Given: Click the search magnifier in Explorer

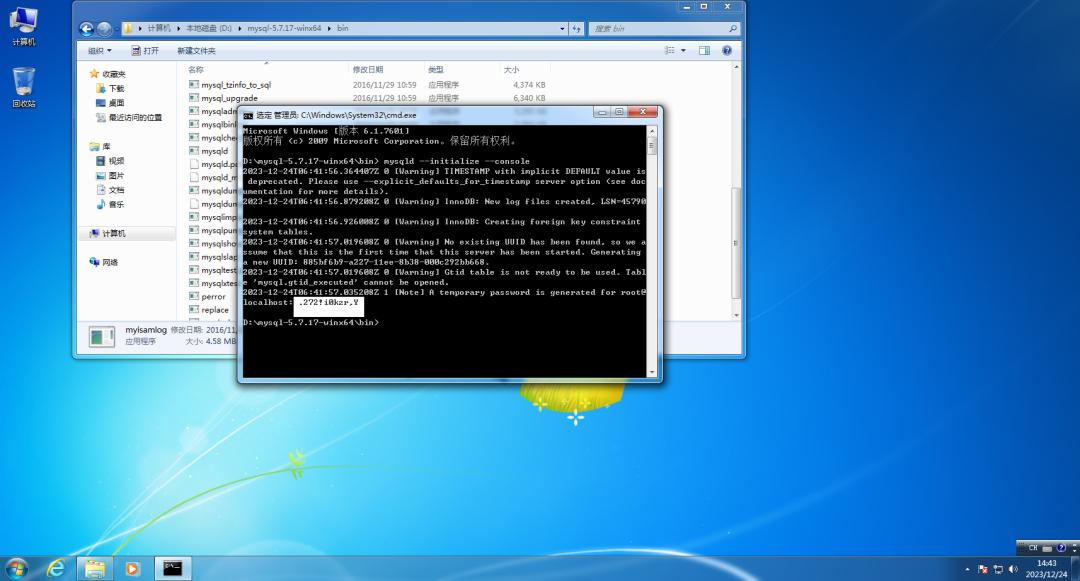Looking at the screenshot, I should [x=733, y=29].
